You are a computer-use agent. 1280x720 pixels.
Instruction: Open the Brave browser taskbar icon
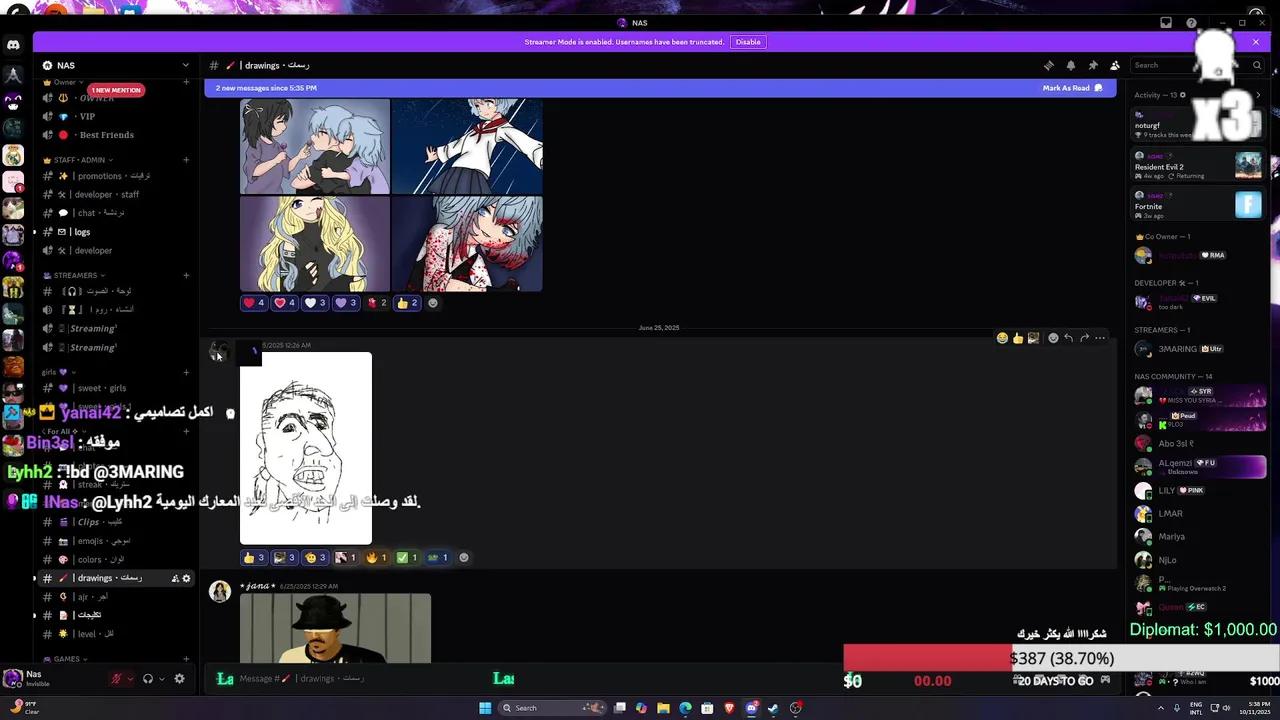pos(729,708)
